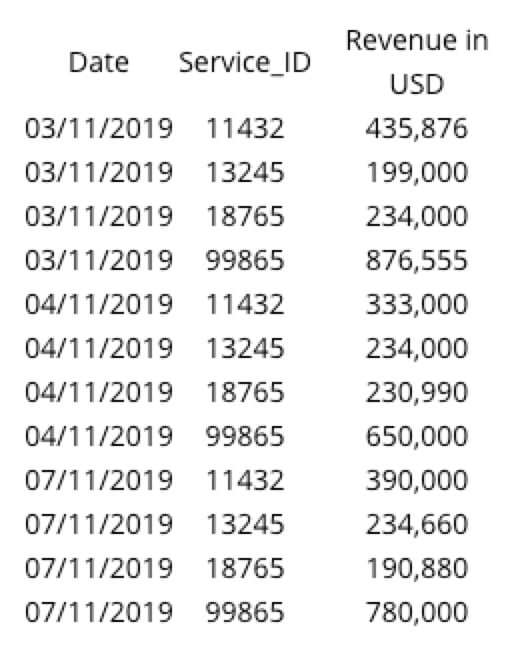The image size is (530, 654).
Task: Select the revenue cell 390,000
Action: pyautogui.click(x=417, y=480)
